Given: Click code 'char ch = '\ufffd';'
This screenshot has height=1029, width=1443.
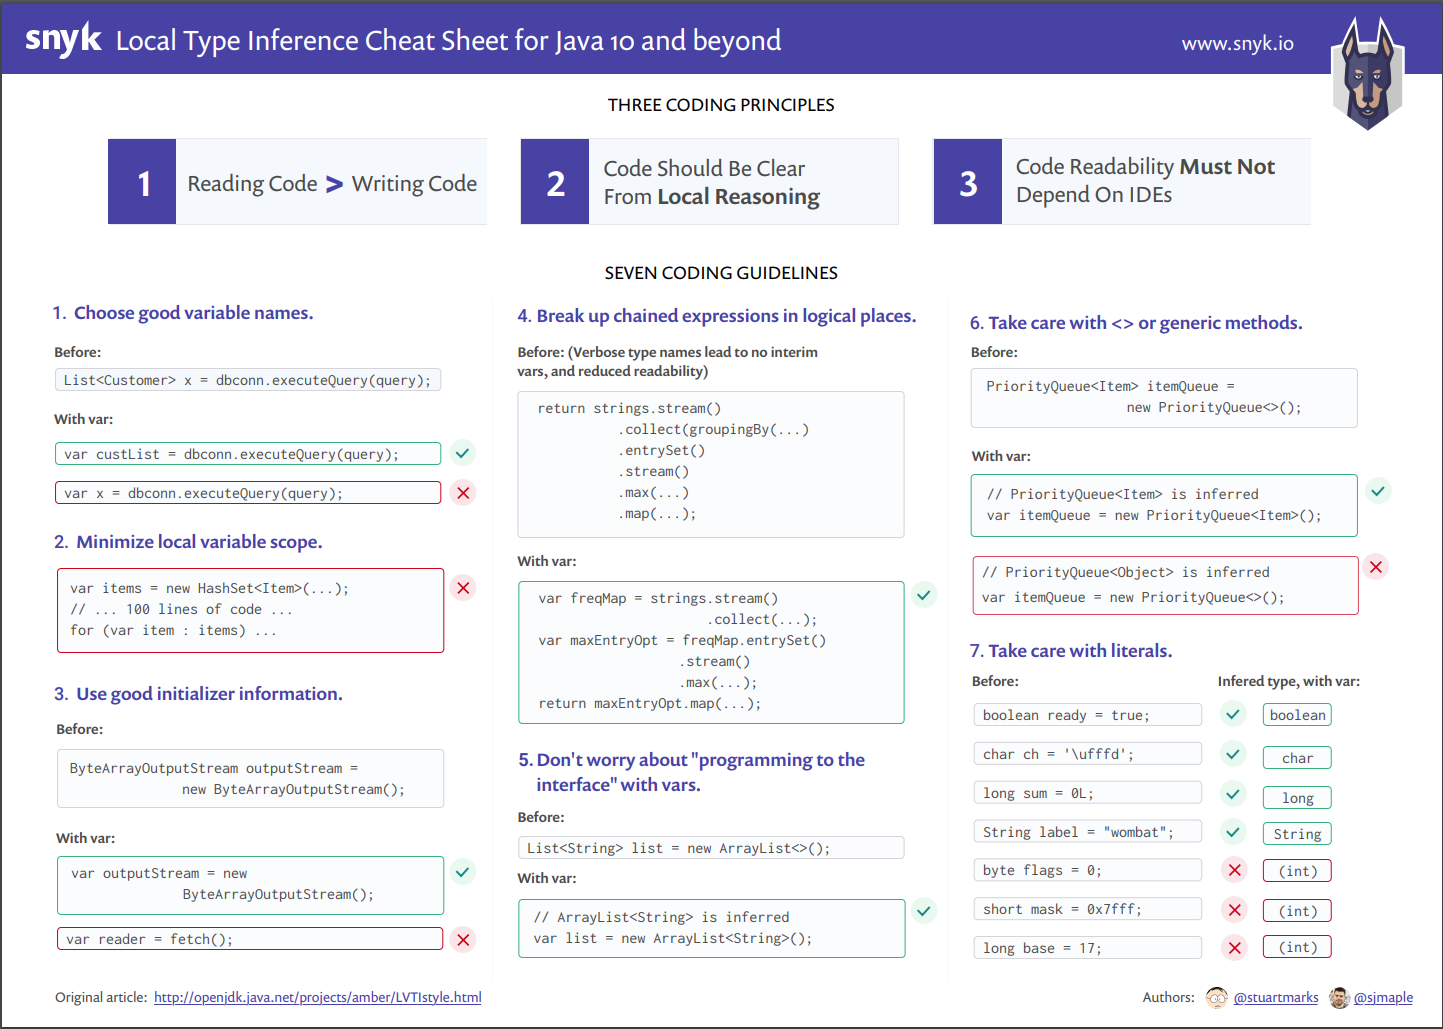Looking at the screenshot, I should pyautogui.click(x=1088, y=754).
